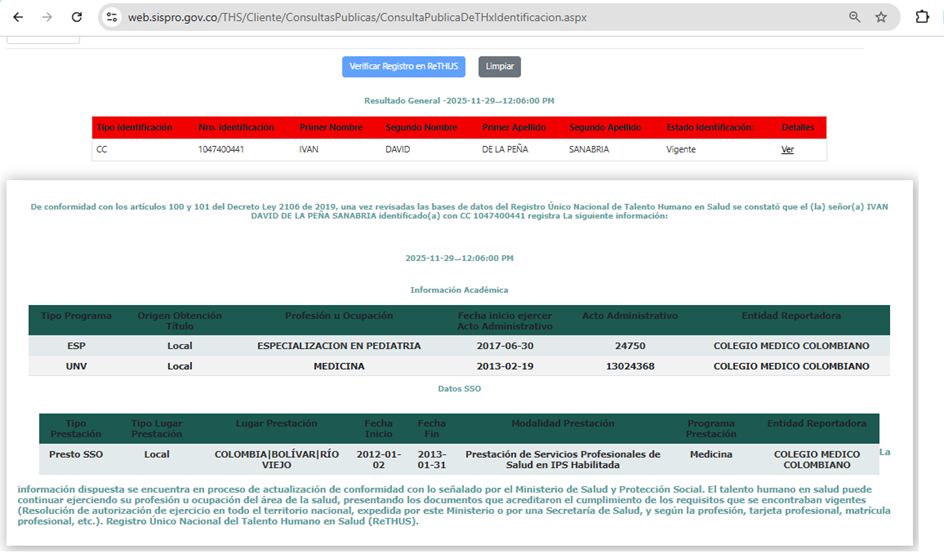Click the identification number 1047400441 cell
Screen dimensions: 944x553
pos(221,150)
